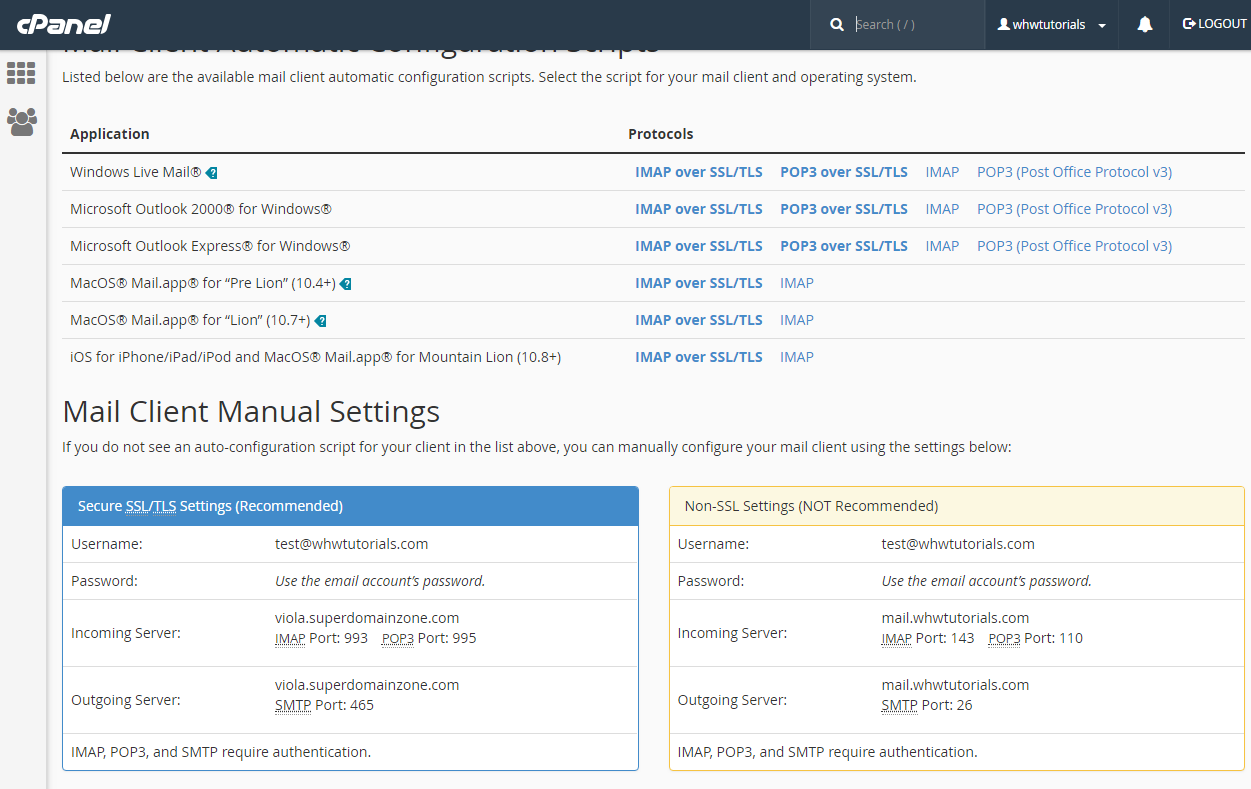Click the IMAP link for Microsoft Outlook 2000
The image size is (1251, 789).
942,209
